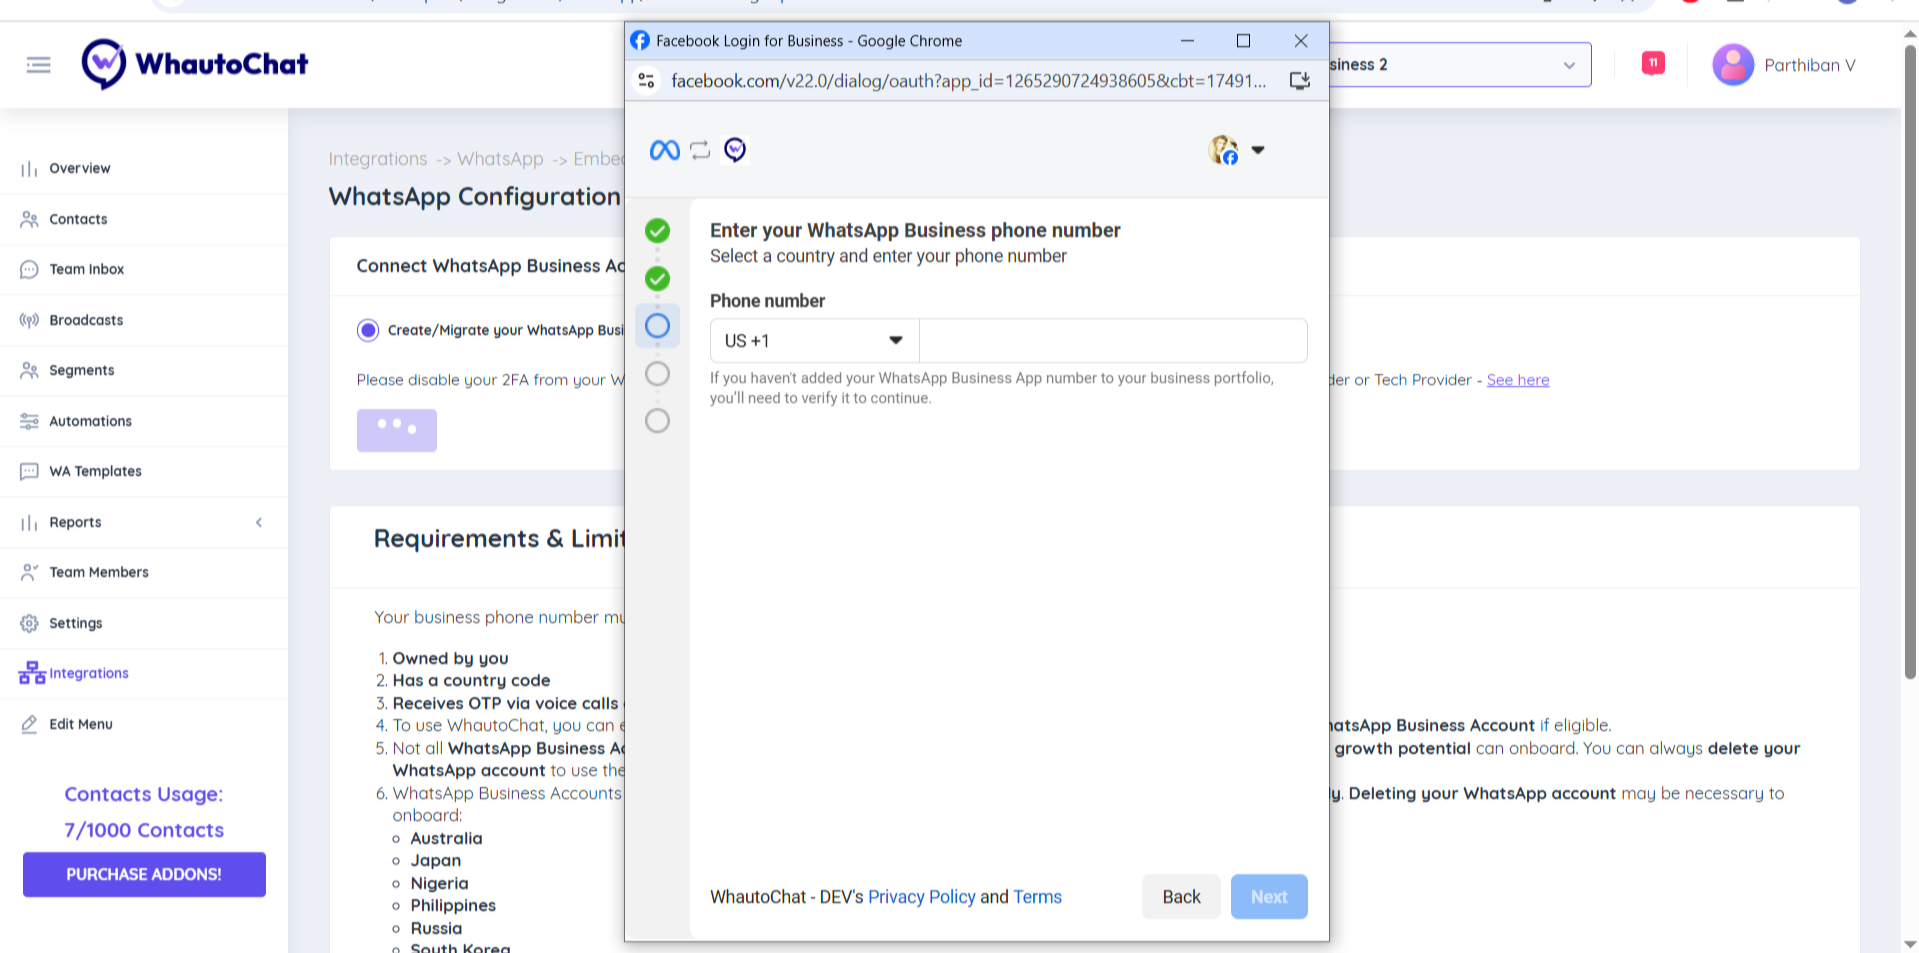The height and width of the screenshot is (953, 1919).
Task: Expand the Facebook account switcher arrow
Action: tap(1258, 150)
